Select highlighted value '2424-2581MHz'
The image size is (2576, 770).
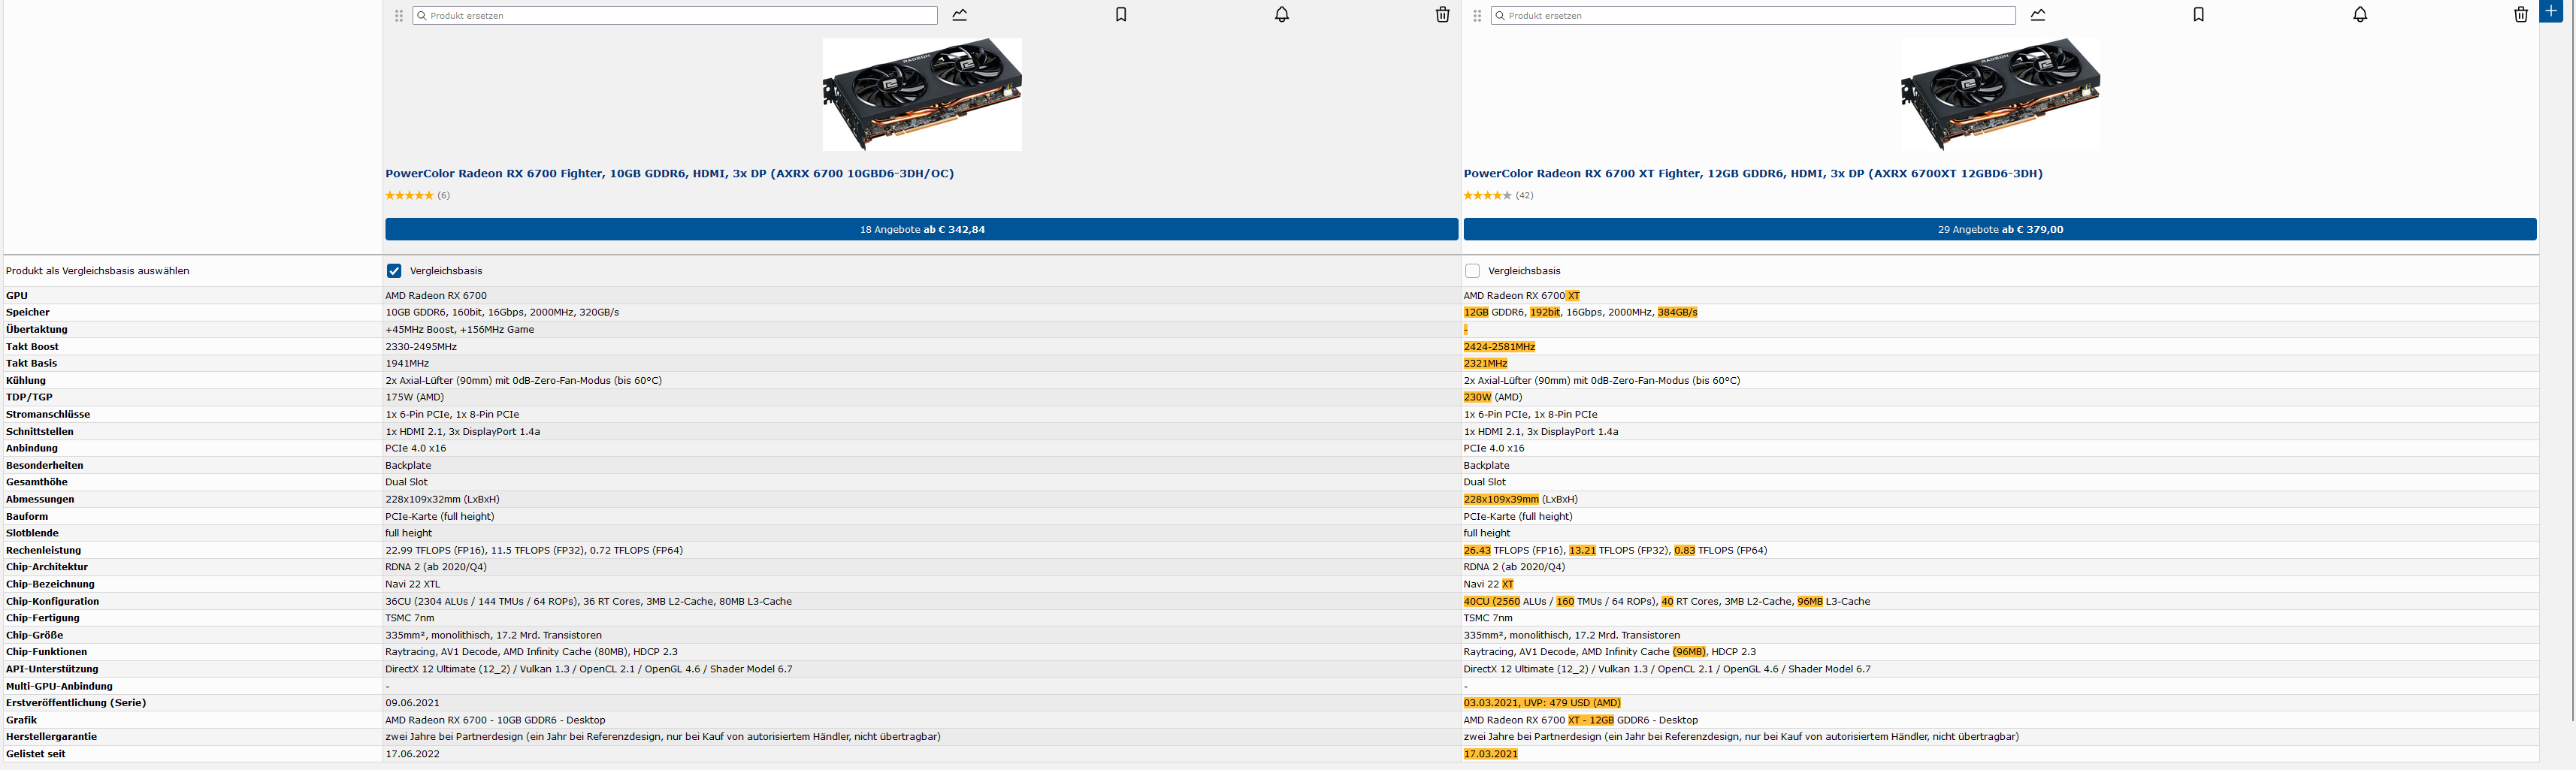[1499, 347]
